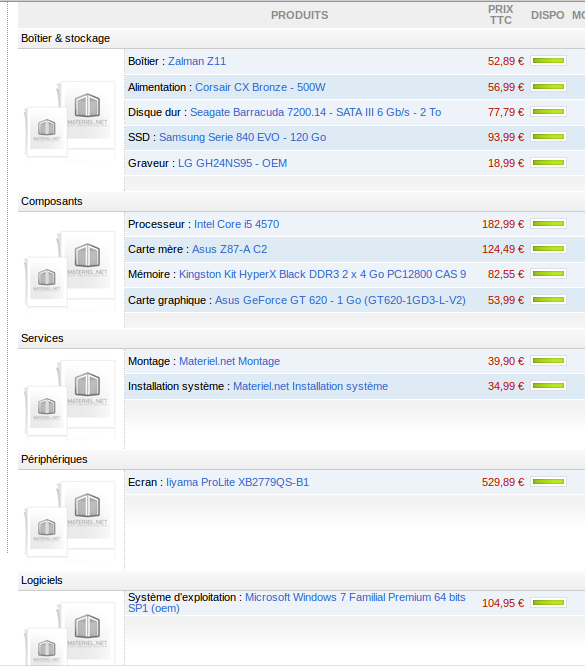Viewport: 585px width, 666px height.
Task: Click the 18,99 € price
Action: pos(506,163)
